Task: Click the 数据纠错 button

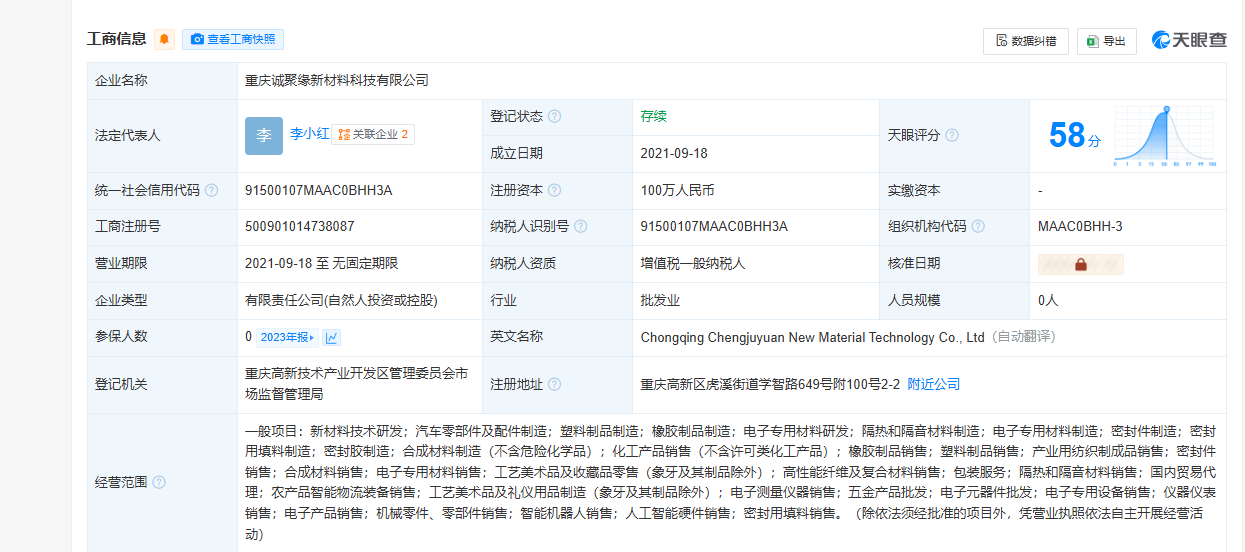Action: pos(1026,41)
